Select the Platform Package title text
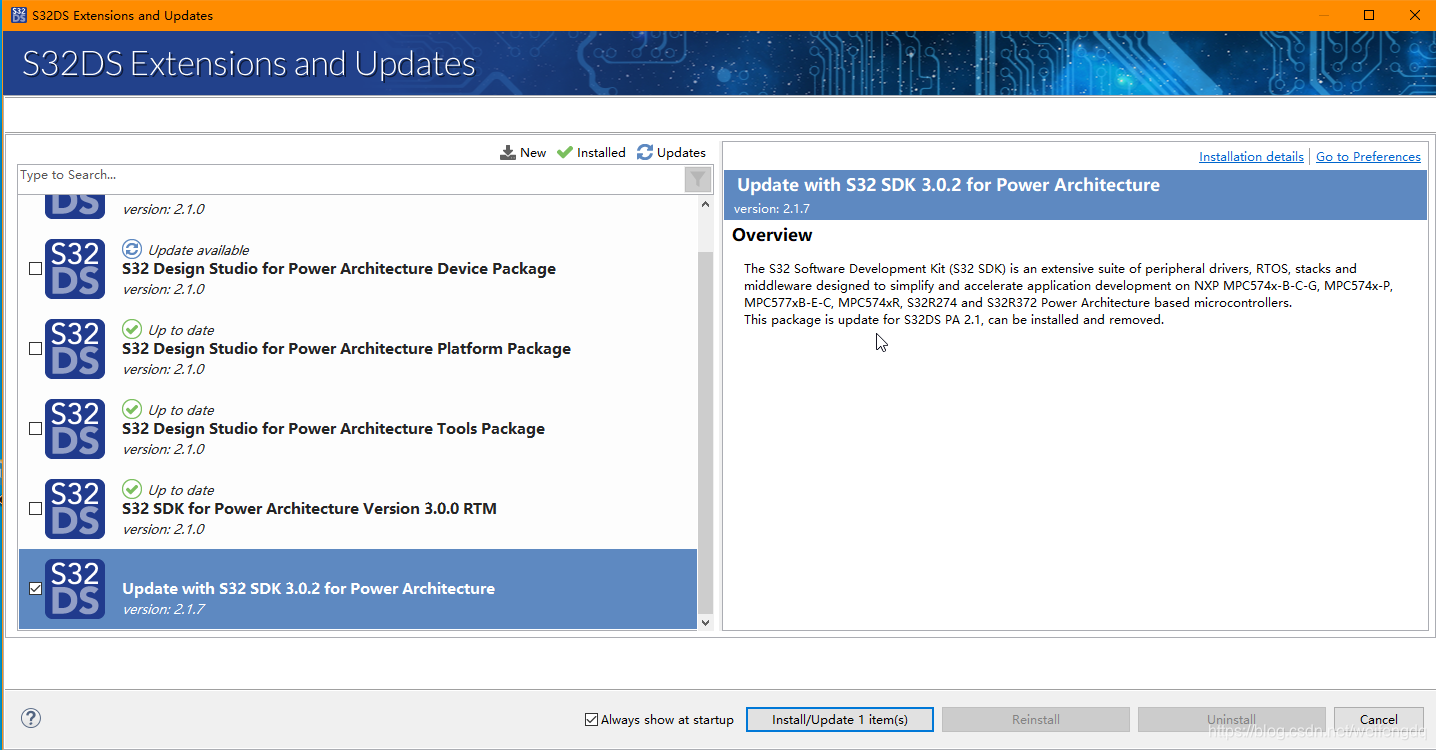Viewport: 1436px width, 750px height. tap(346, 349)
